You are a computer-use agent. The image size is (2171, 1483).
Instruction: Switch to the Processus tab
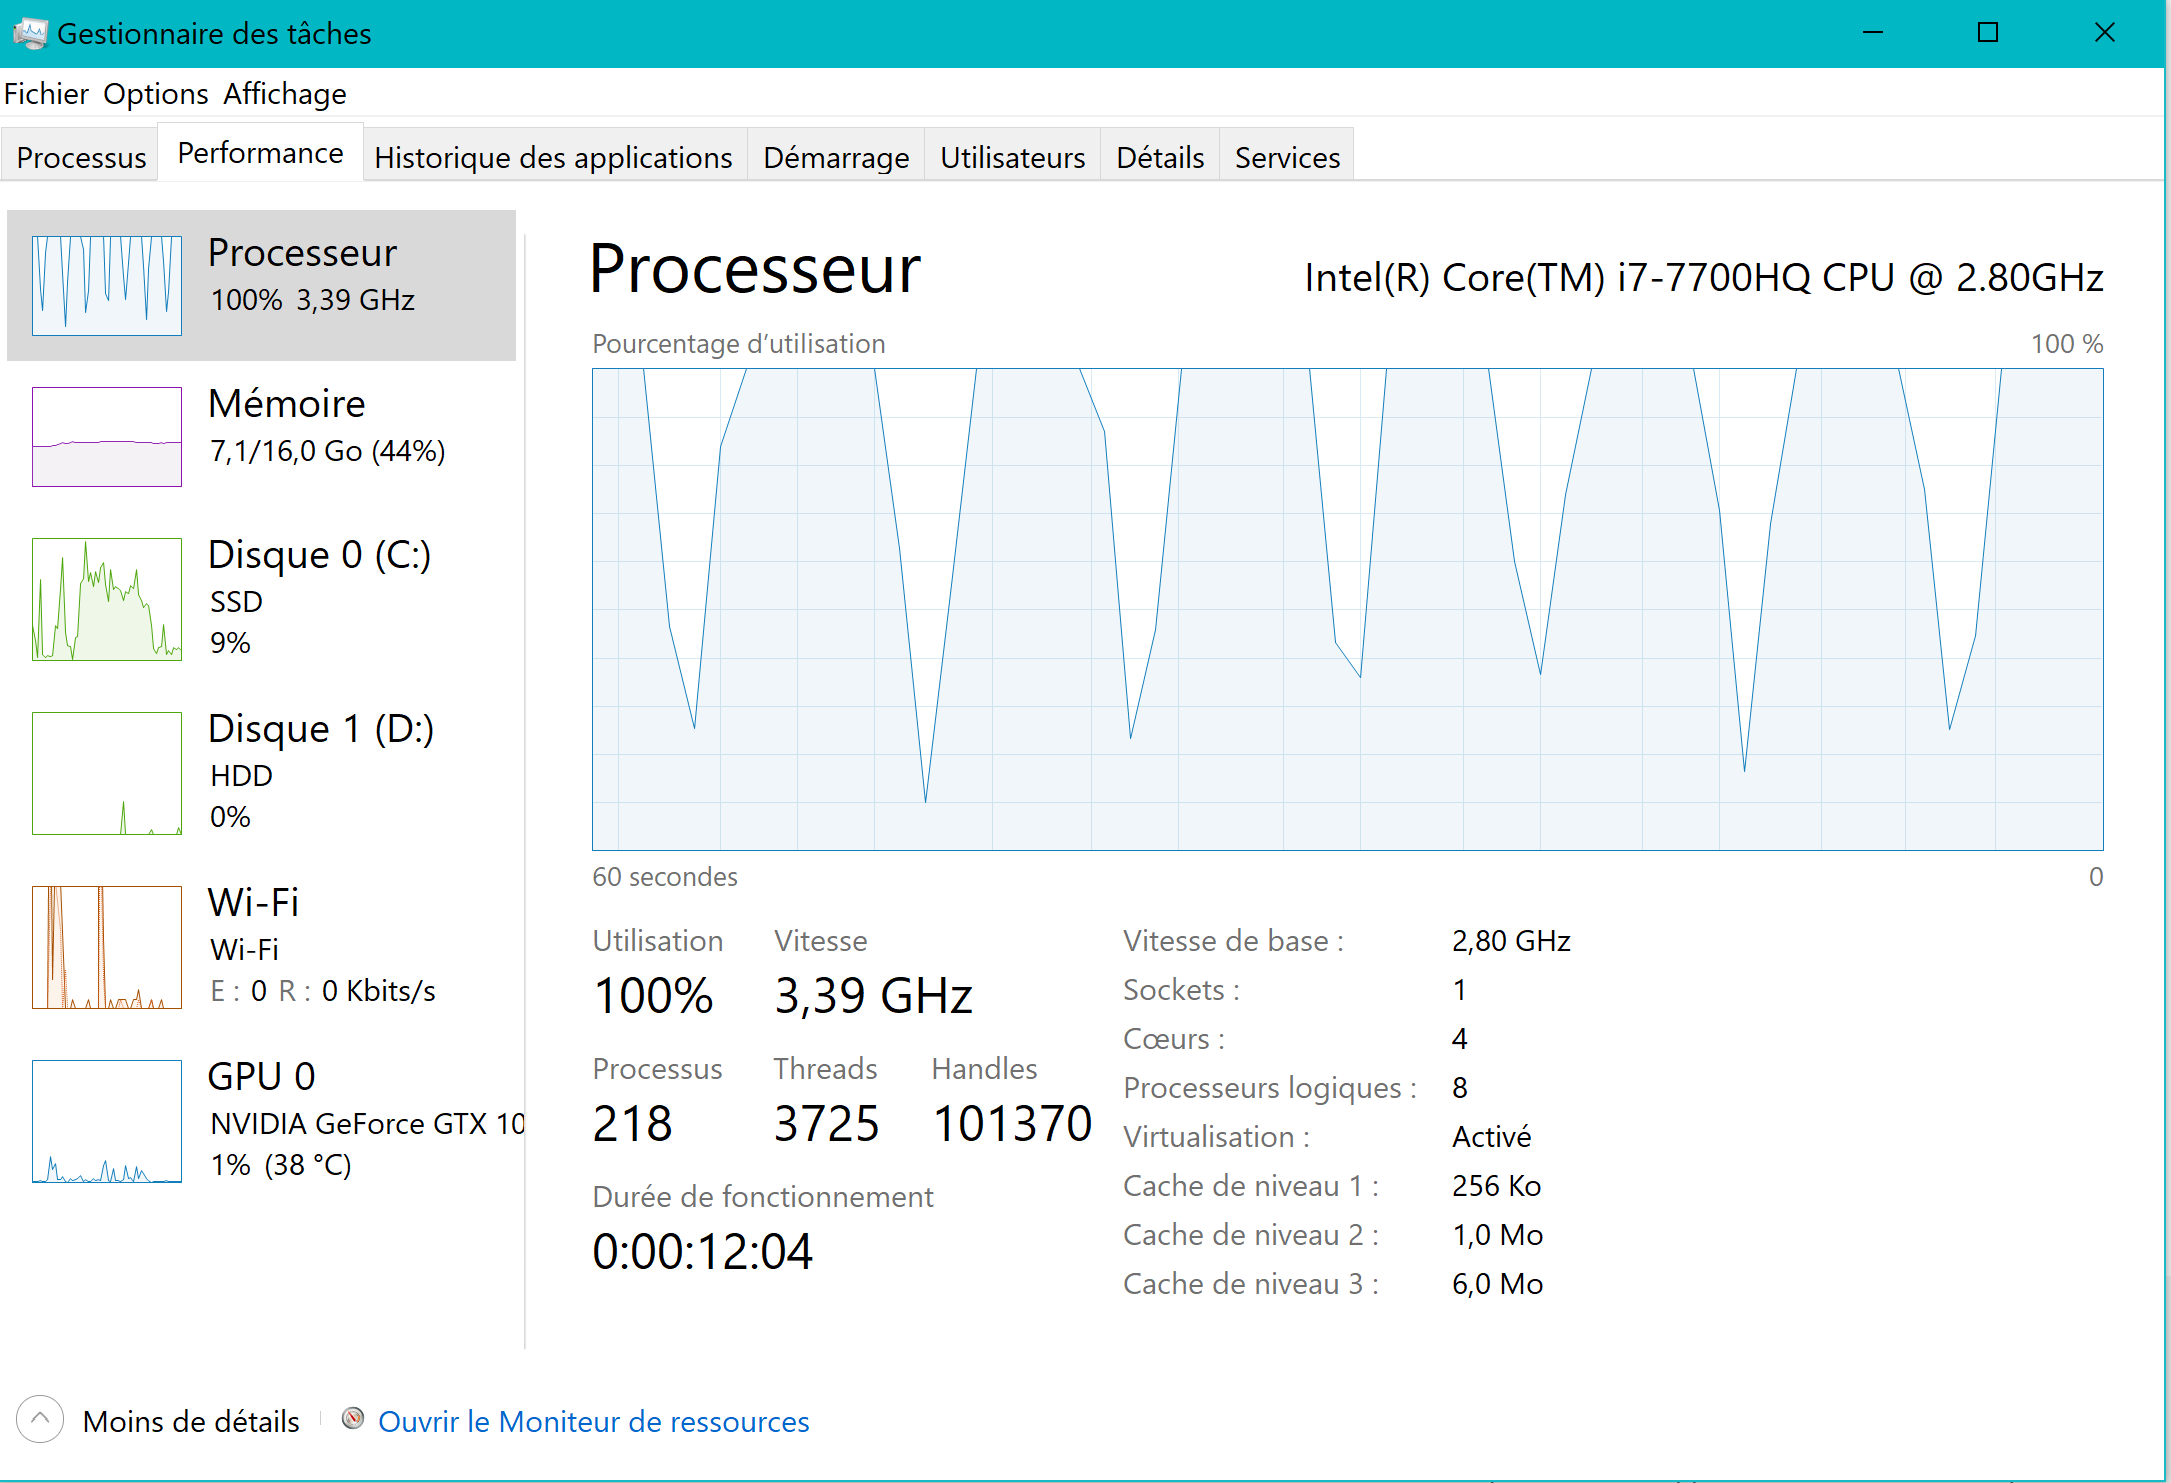(81, 158)
